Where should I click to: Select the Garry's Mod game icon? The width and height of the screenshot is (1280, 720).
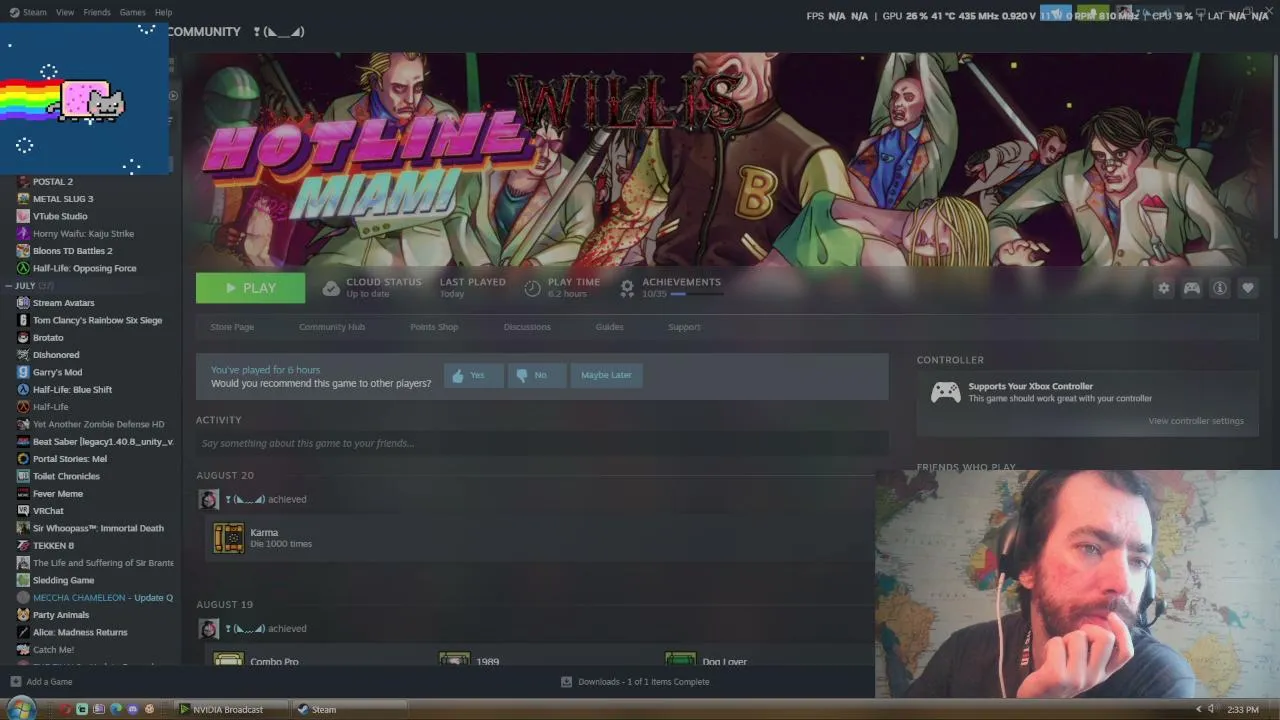point(23,372)
